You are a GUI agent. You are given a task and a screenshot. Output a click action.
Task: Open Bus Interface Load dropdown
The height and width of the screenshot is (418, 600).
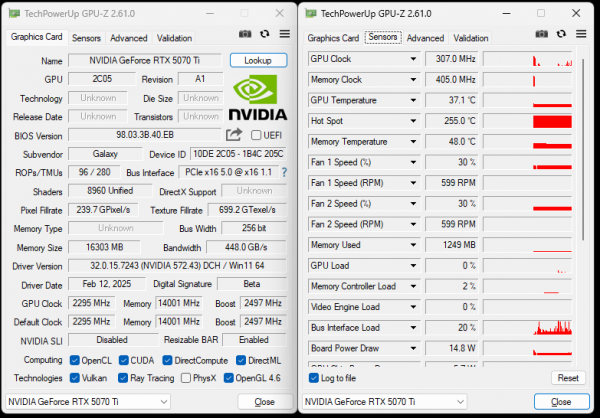(413, 328)
